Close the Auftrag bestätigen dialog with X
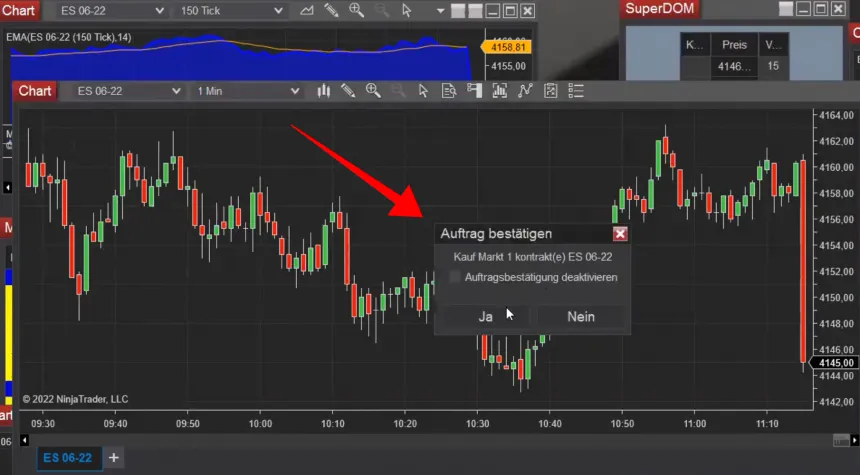Screen dimensions: 860x475 pyautogui.click(x=620, y=234)
